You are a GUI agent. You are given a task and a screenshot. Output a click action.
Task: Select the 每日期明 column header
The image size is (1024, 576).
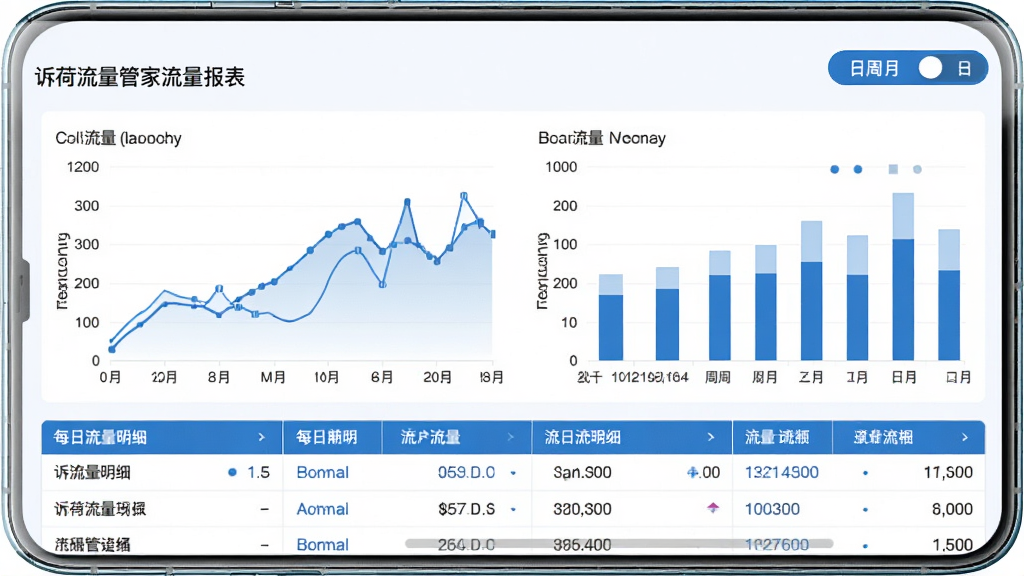click(327, 437)
